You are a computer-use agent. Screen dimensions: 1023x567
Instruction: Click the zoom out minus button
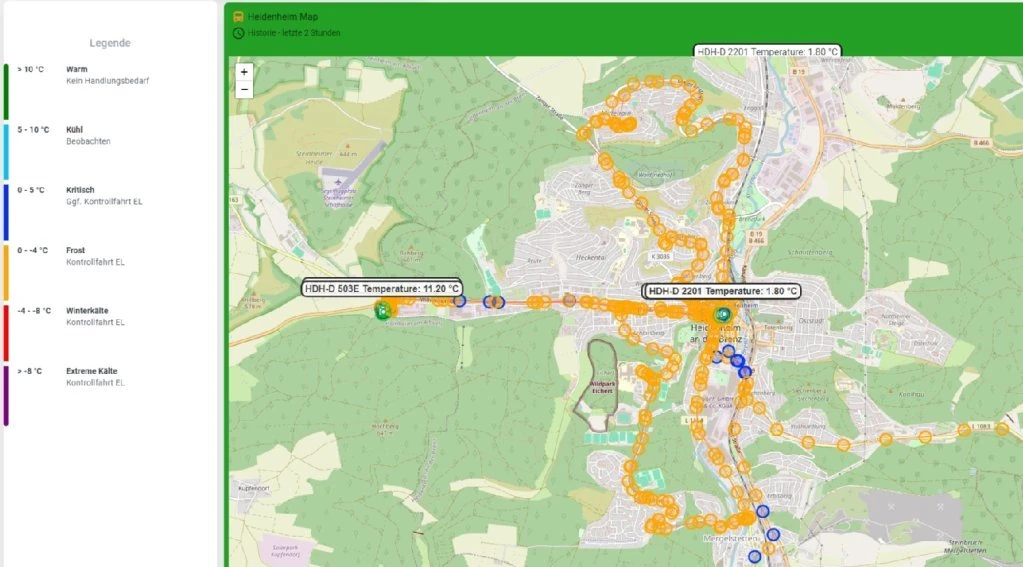[x=244, y=89]
